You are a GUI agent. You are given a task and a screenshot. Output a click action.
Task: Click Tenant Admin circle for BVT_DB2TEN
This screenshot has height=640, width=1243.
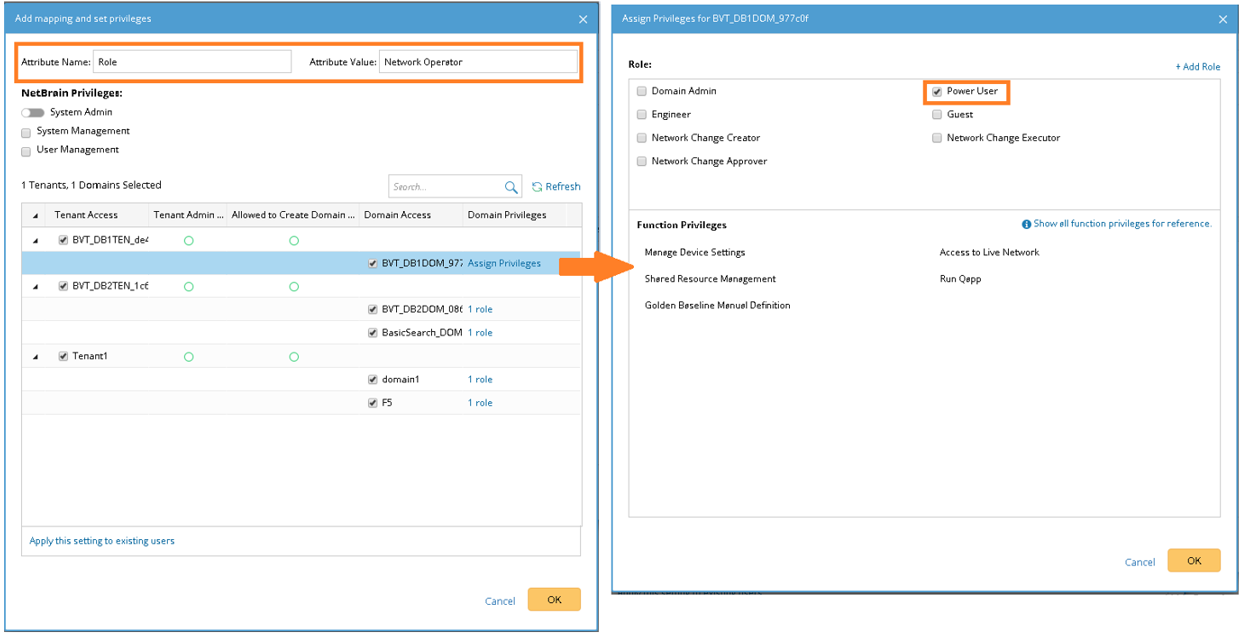coord(188,286)
